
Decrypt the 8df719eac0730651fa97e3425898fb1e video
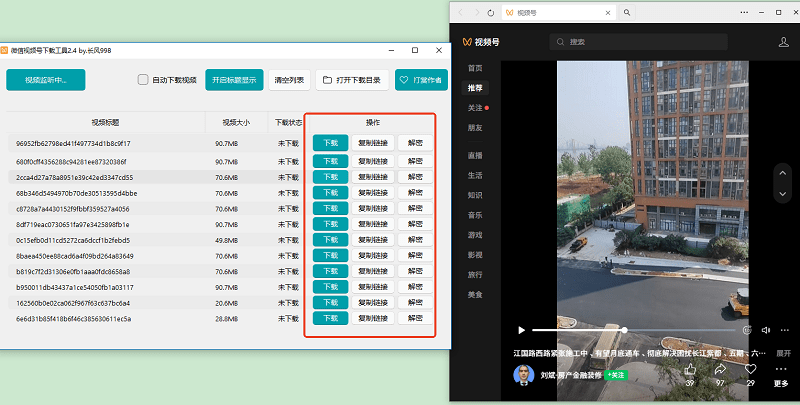(415, 224)
